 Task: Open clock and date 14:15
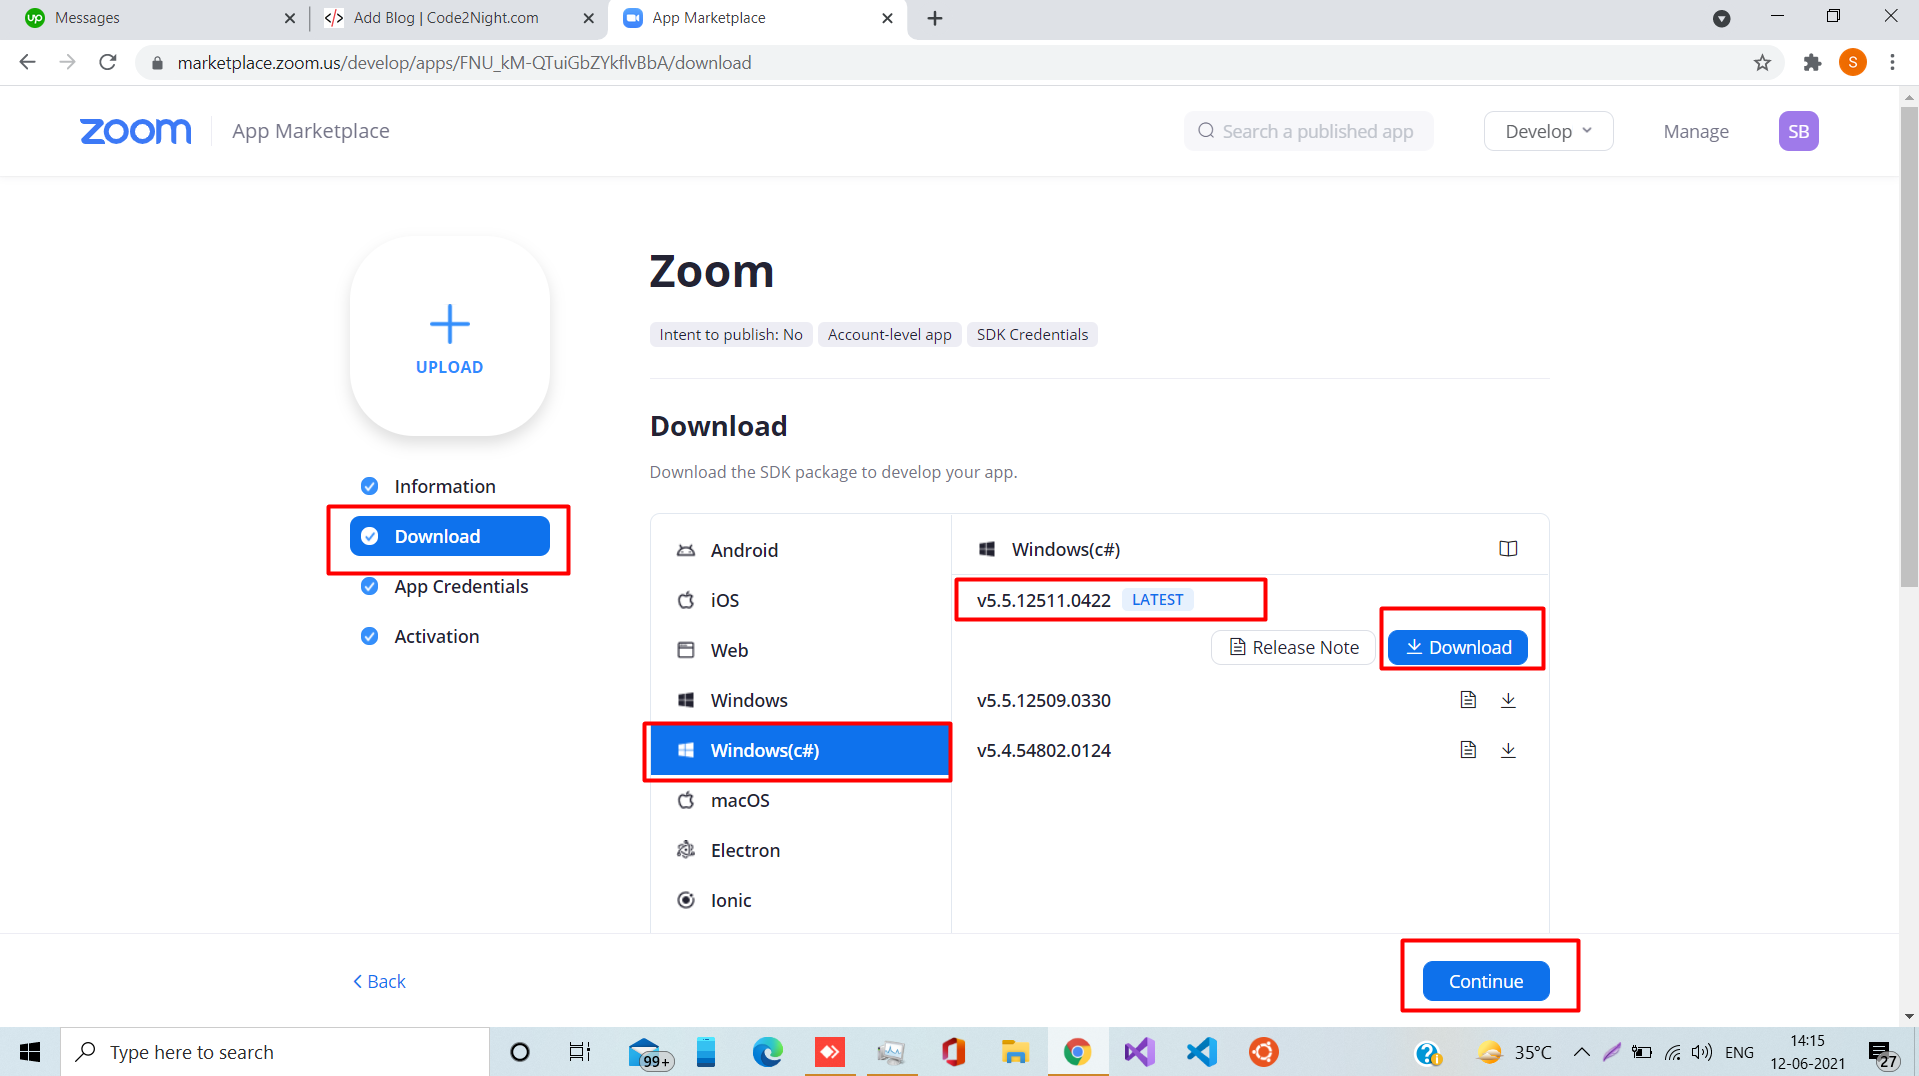tap(1807, 1052)
